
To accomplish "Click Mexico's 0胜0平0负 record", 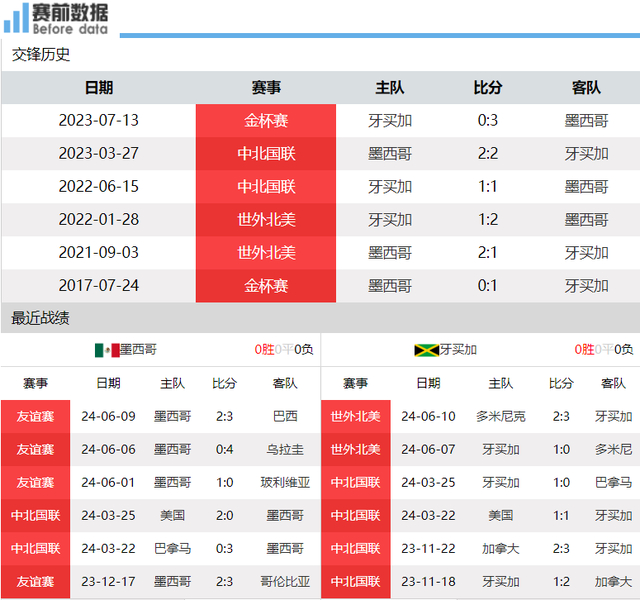I will click(284, 350).
